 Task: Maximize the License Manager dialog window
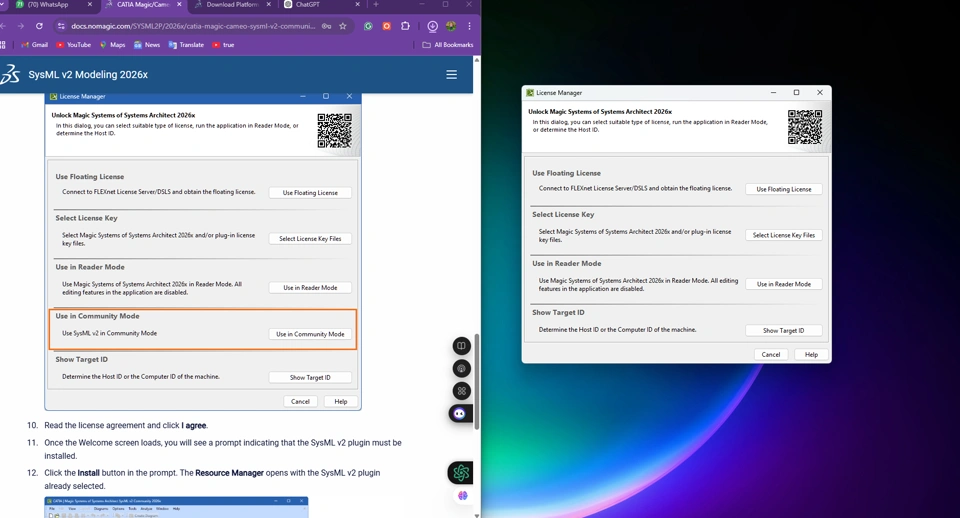[x=797, y=92]
